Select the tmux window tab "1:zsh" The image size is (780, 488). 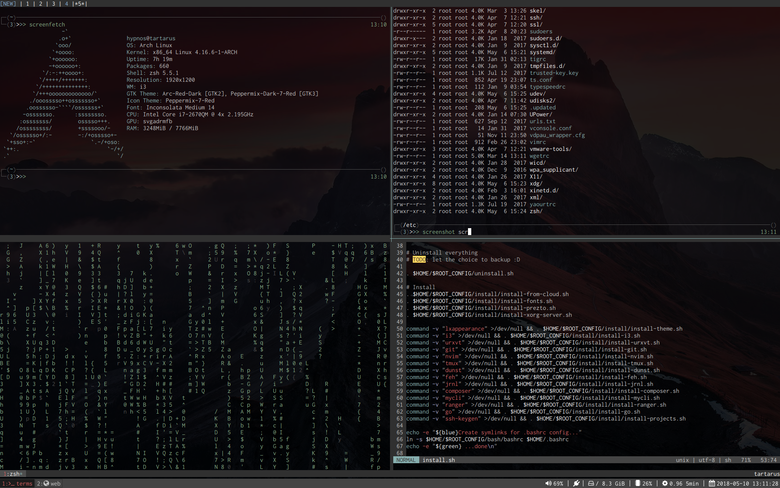(x=12, y=474)
